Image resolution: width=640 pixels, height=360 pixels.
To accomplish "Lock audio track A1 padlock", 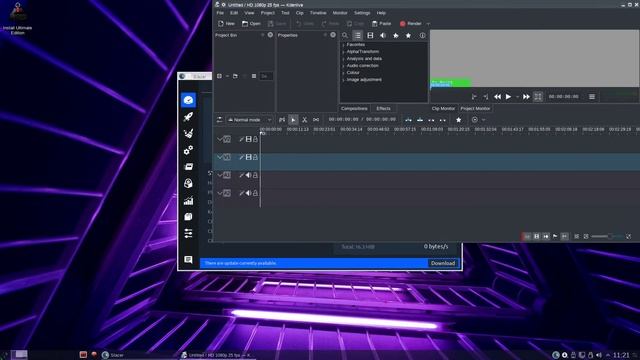I will 255,175.
